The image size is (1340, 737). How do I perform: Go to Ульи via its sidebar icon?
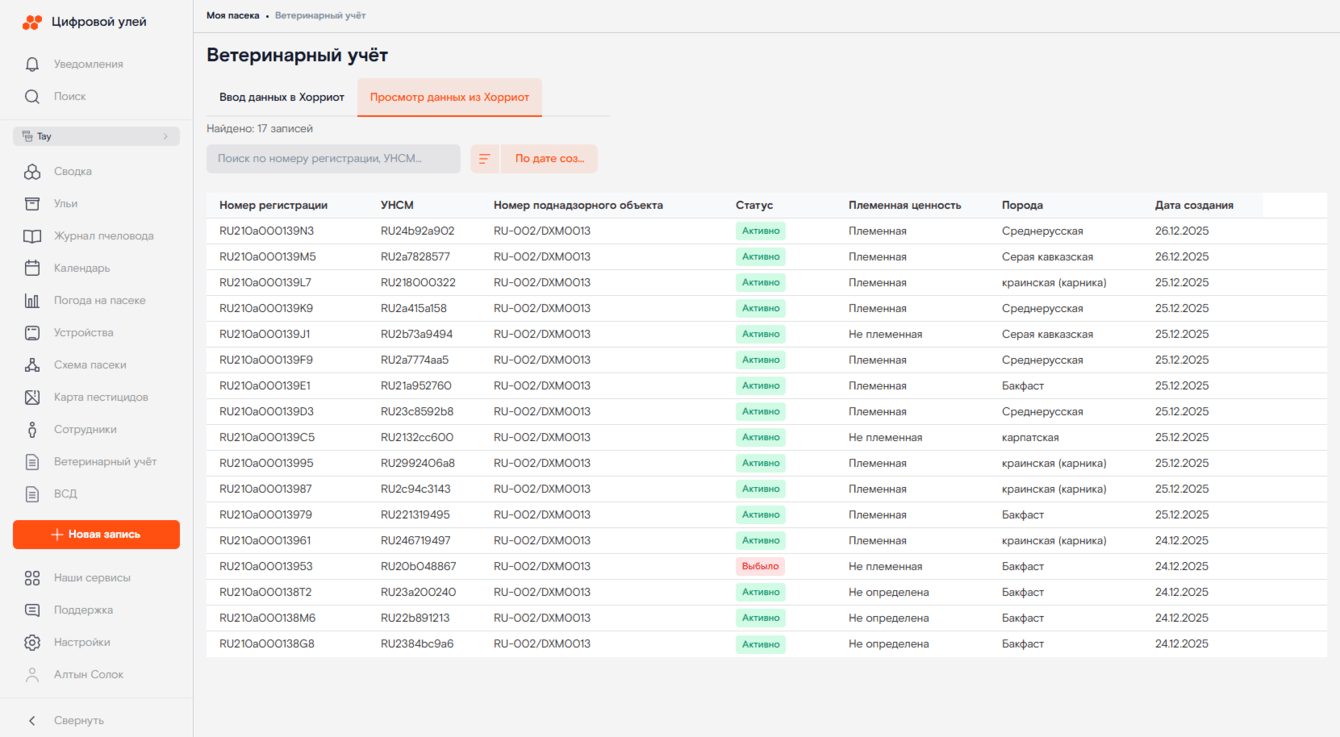click(x=32, y=204)
